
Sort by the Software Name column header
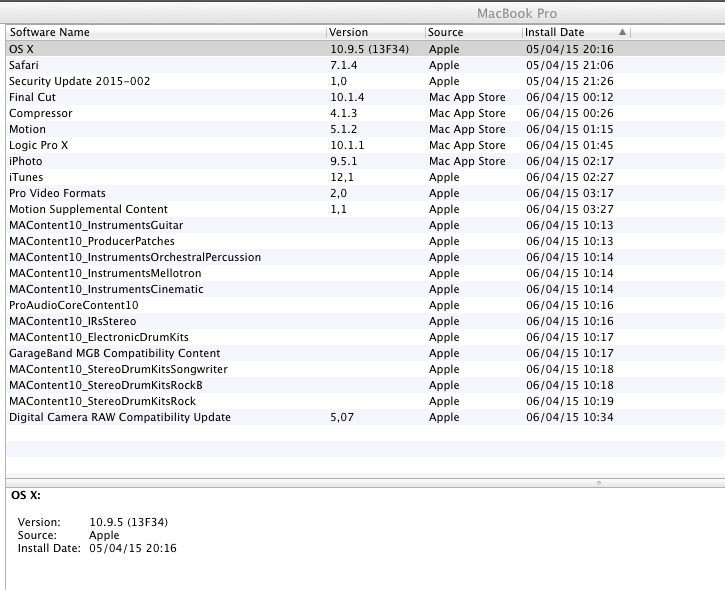166,32
